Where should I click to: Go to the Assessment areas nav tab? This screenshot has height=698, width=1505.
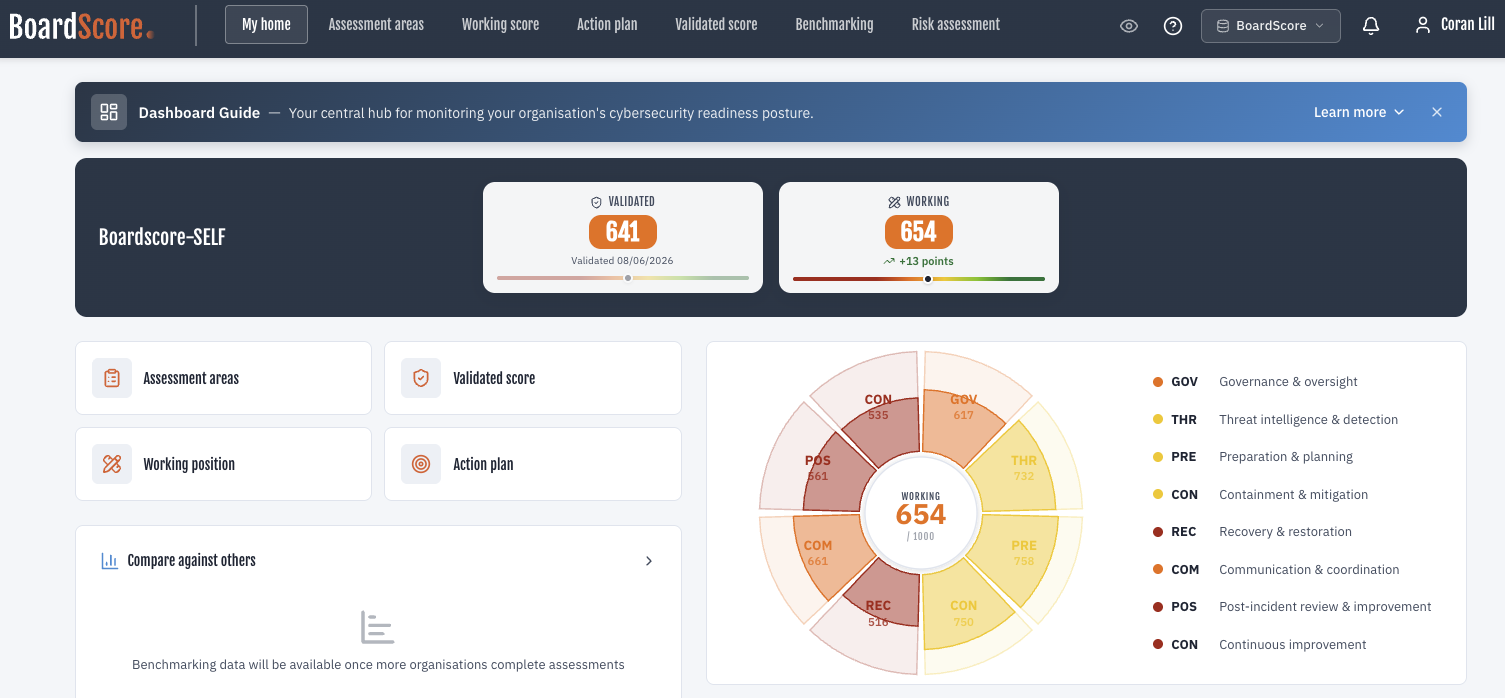pos(376,25)
